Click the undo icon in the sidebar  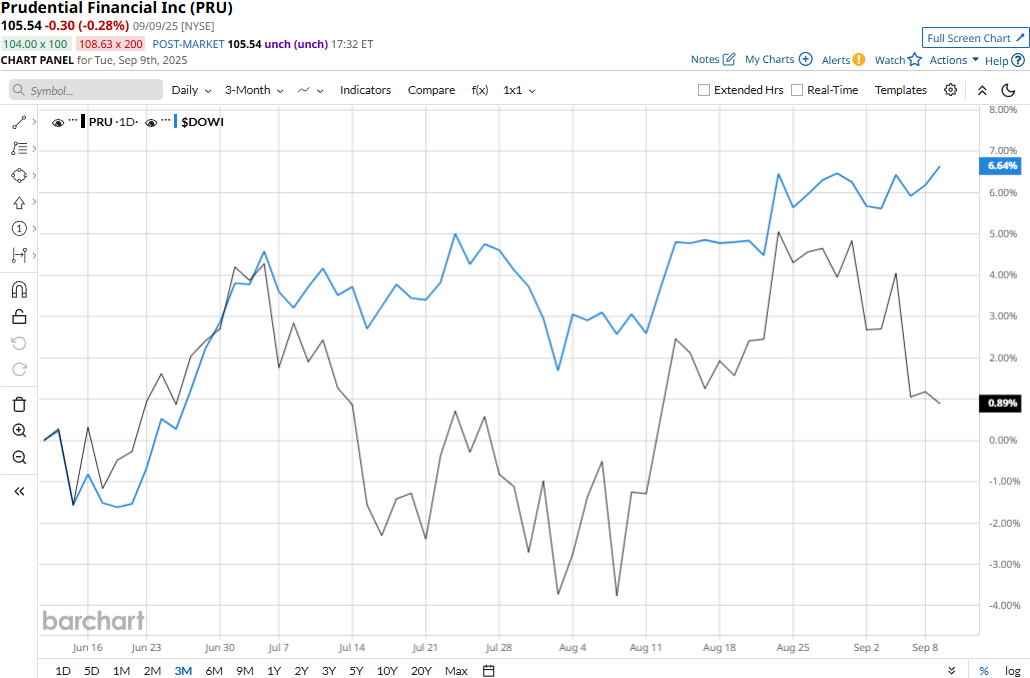pos(19,343)
